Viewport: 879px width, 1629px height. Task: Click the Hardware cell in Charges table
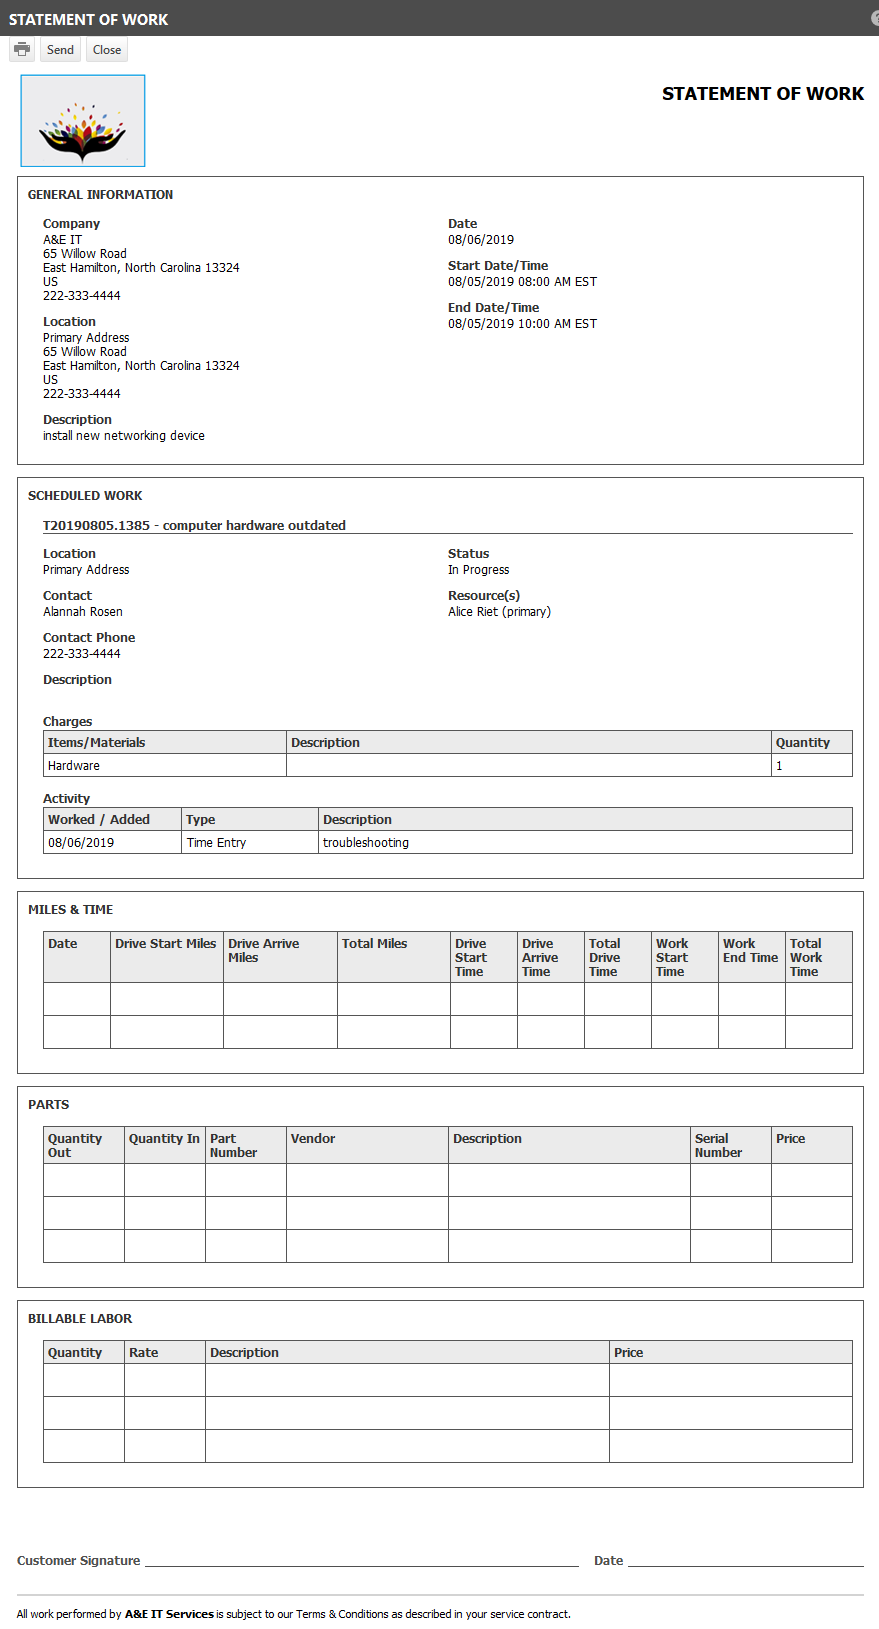coord(165,766)
